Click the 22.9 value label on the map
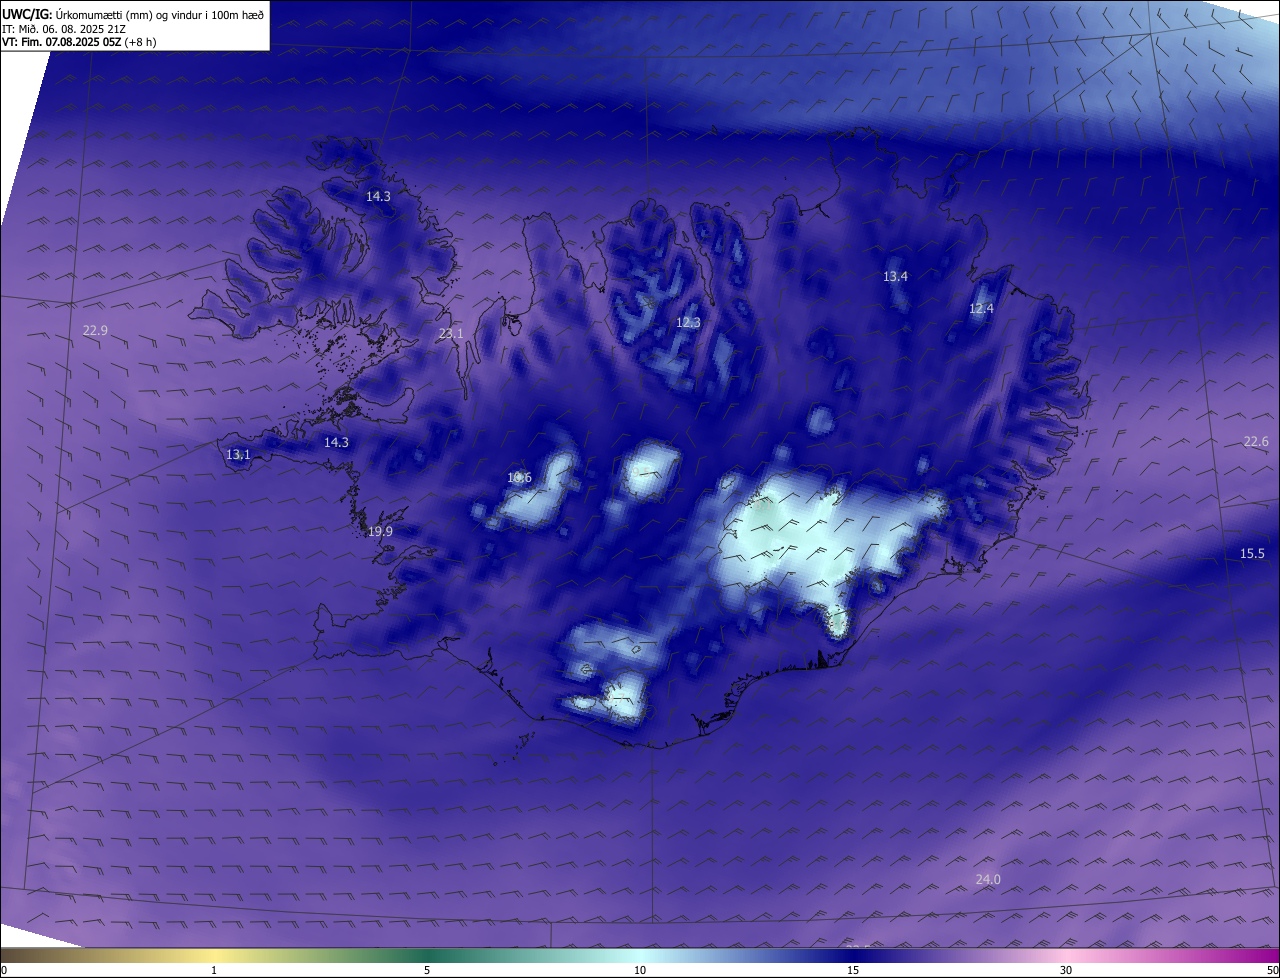 tap(95, 330)
